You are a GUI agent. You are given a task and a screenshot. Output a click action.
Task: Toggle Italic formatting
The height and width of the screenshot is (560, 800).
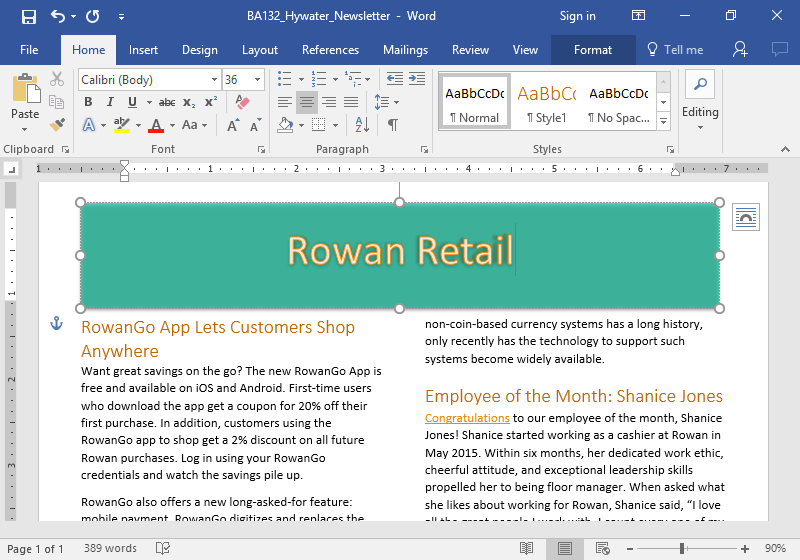[x=110, y=102]
